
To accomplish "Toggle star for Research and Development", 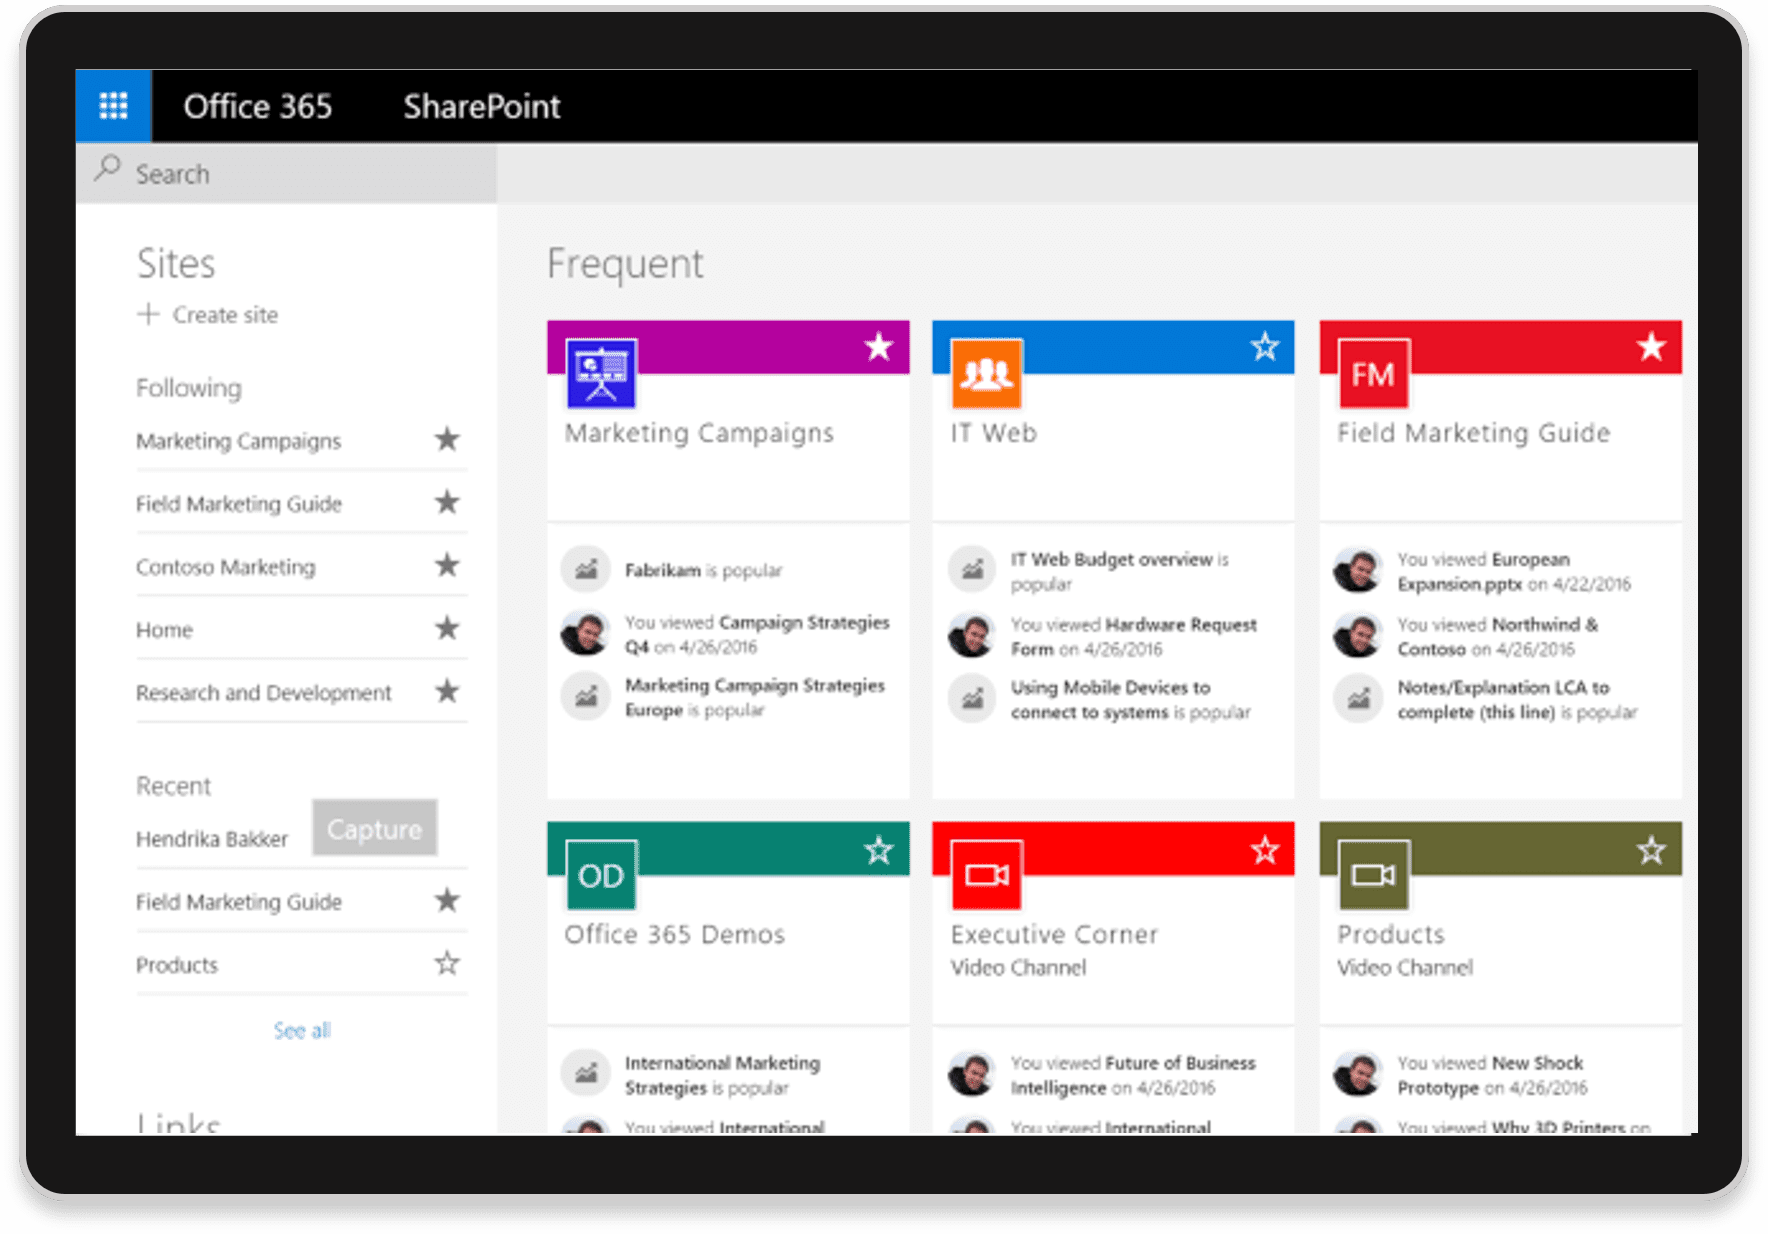I will (447, 691).
